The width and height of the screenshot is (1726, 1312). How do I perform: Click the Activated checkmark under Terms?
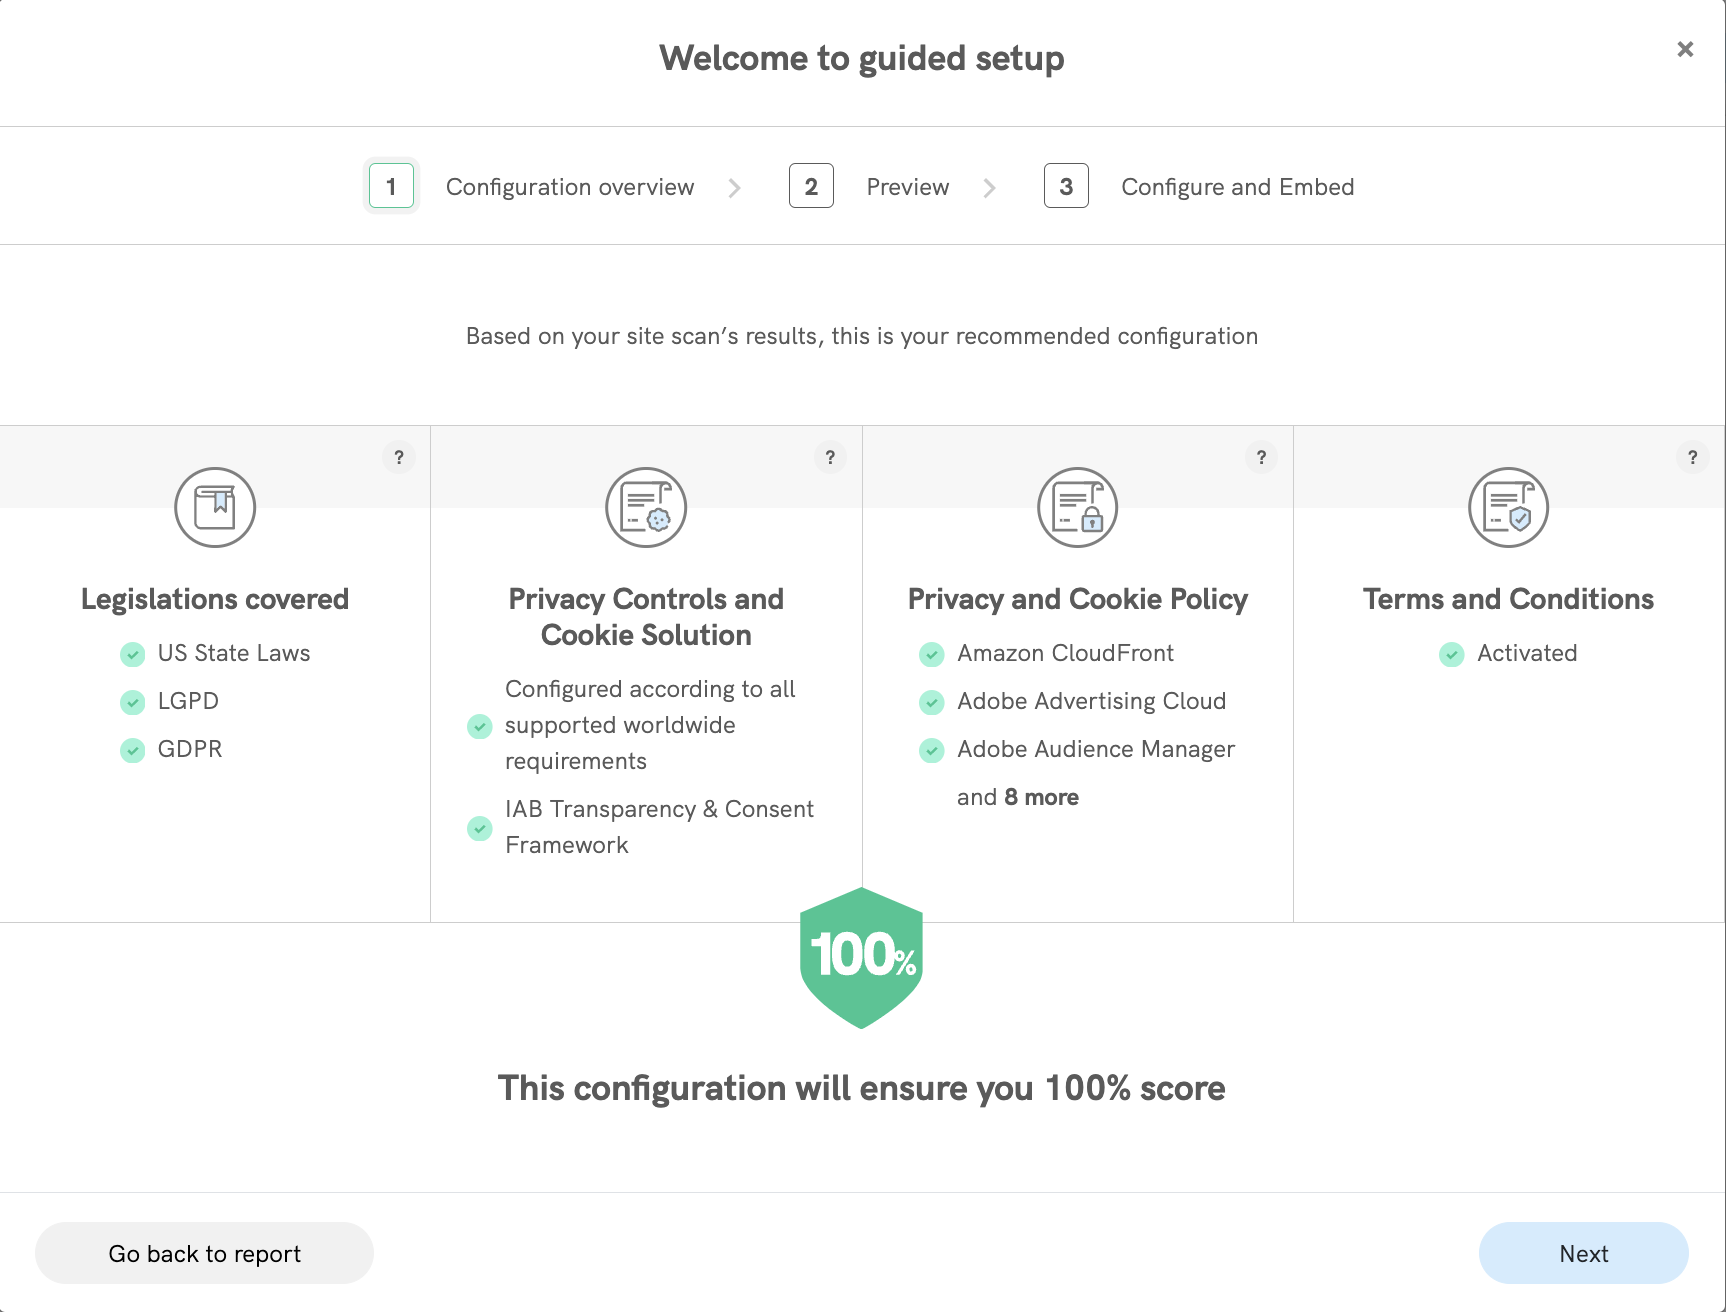click(1451, 654)
